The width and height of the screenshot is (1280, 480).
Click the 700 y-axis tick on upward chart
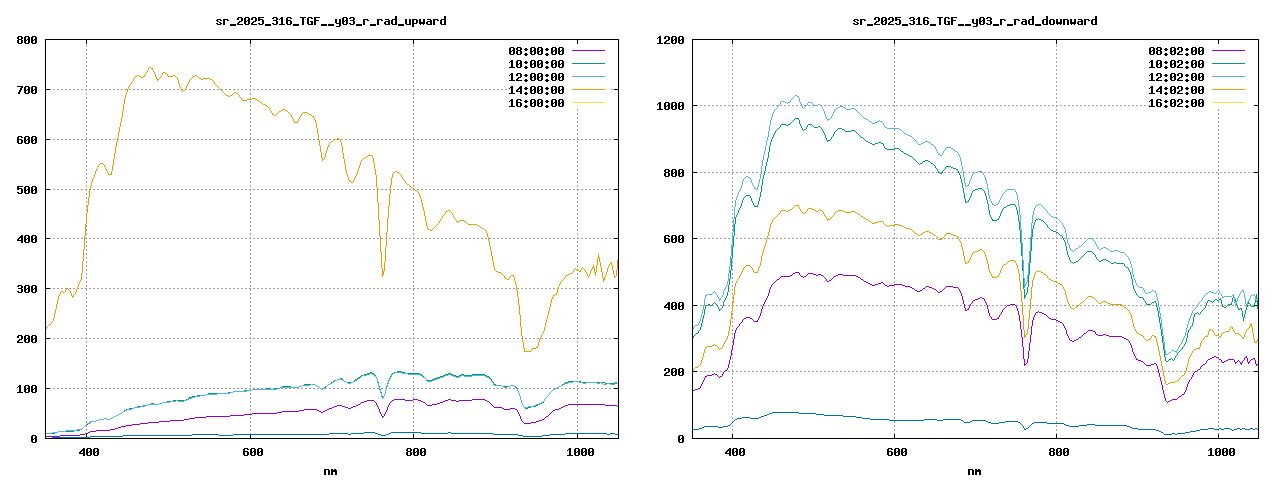coord(27,90)
